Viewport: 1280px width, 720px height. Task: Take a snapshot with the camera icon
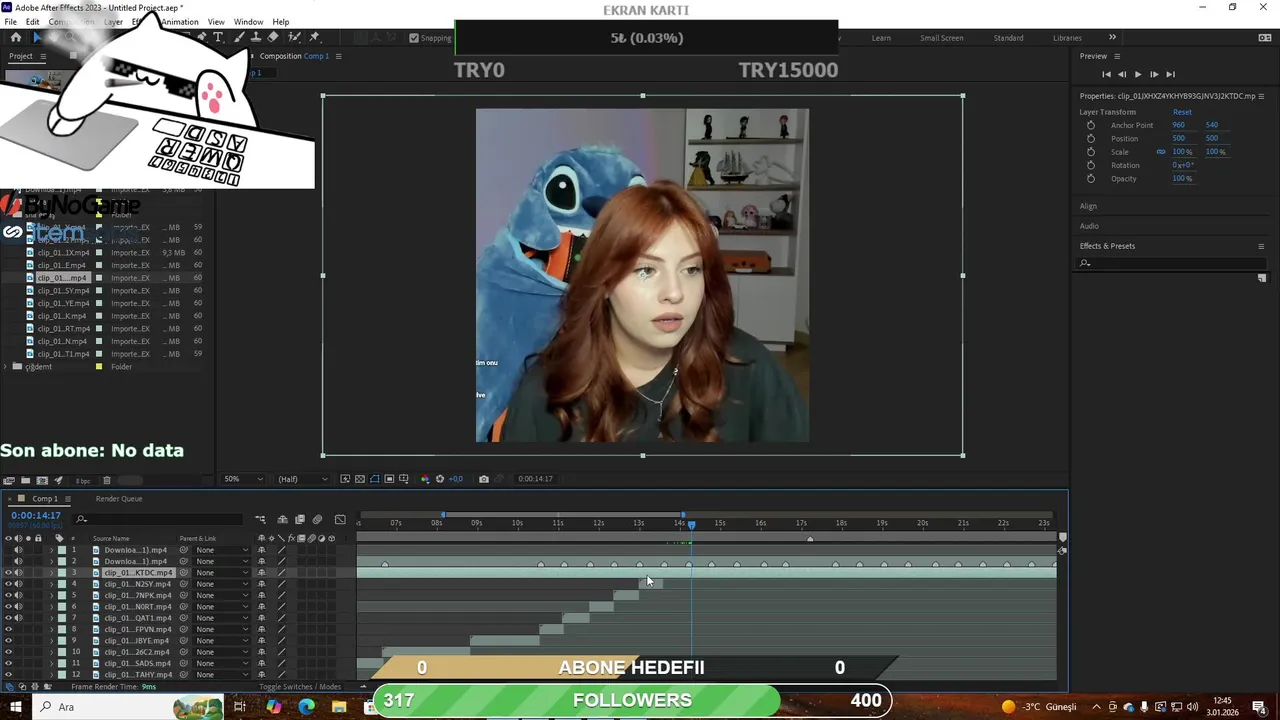484,479
